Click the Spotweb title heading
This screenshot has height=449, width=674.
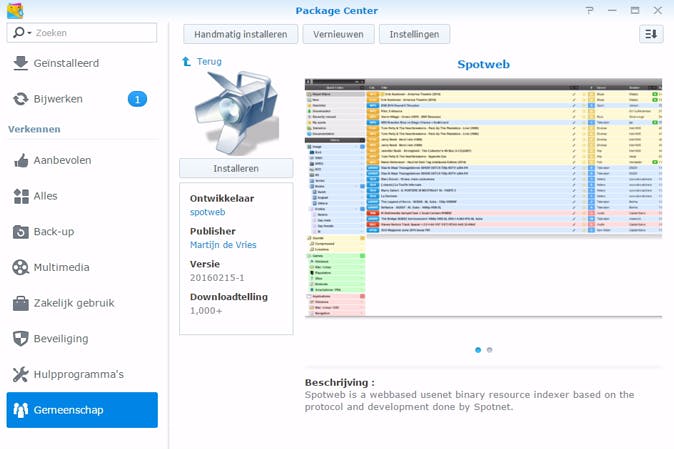[483, 64]
